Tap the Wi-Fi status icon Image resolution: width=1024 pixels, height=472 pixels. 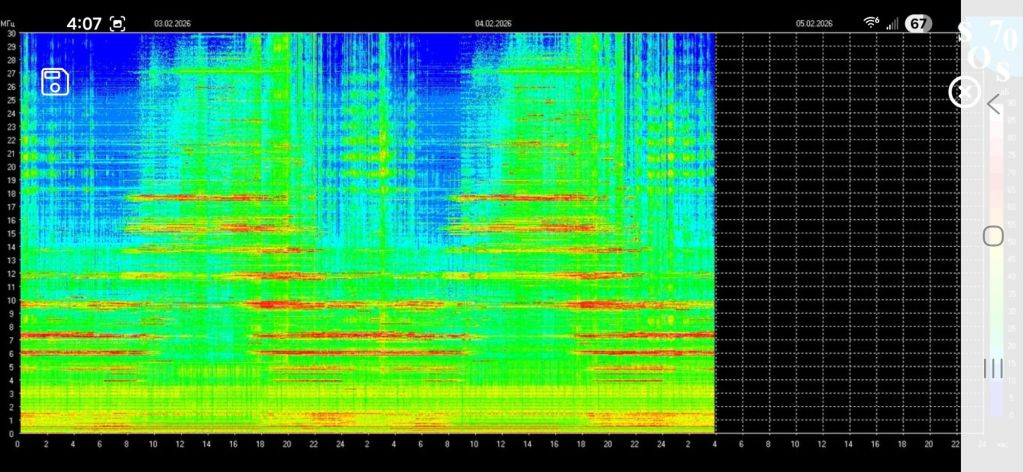[871, 23]
